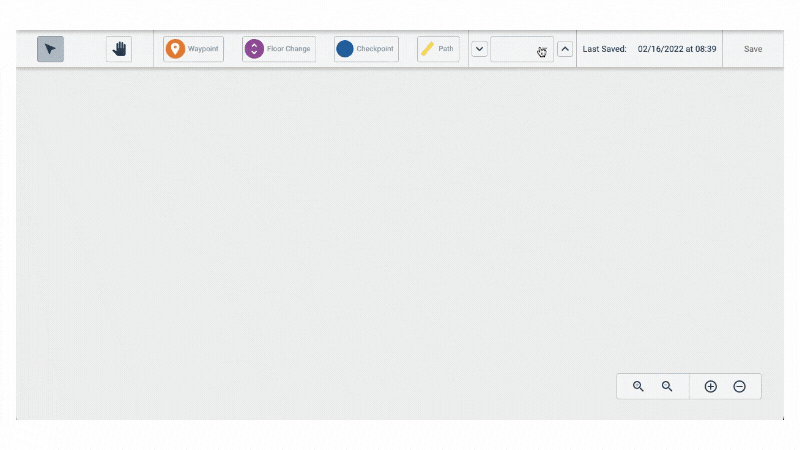This screenshot has width=800, height=450.
Task: Select the yellow Path drawing tool
Action: click(x=438, y=49)
